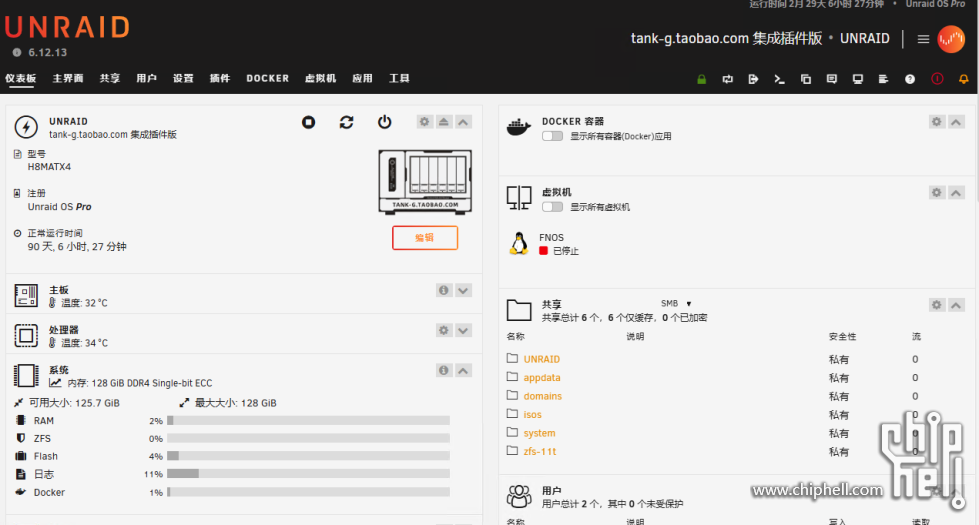Click version info icon beside 6.12.13
Image resolution: width=979 pixels, height=525 pixels.
pyautogui.click(x=17, y=52)
